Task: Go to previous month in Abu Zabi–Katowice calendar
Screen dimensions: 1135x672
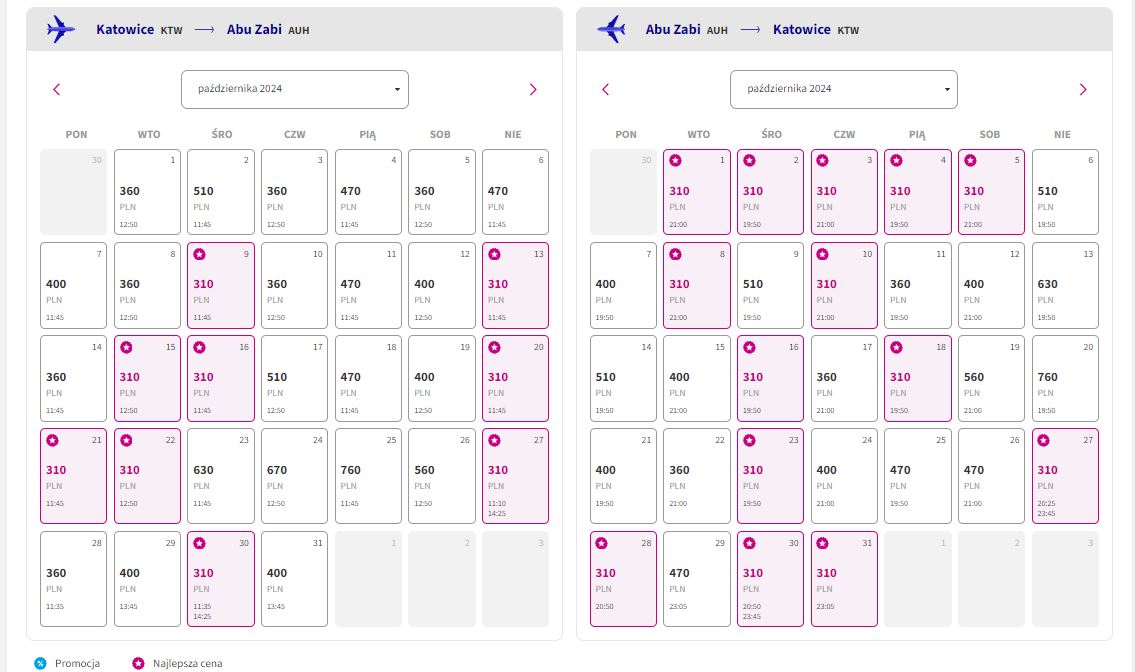Action: 606,89
